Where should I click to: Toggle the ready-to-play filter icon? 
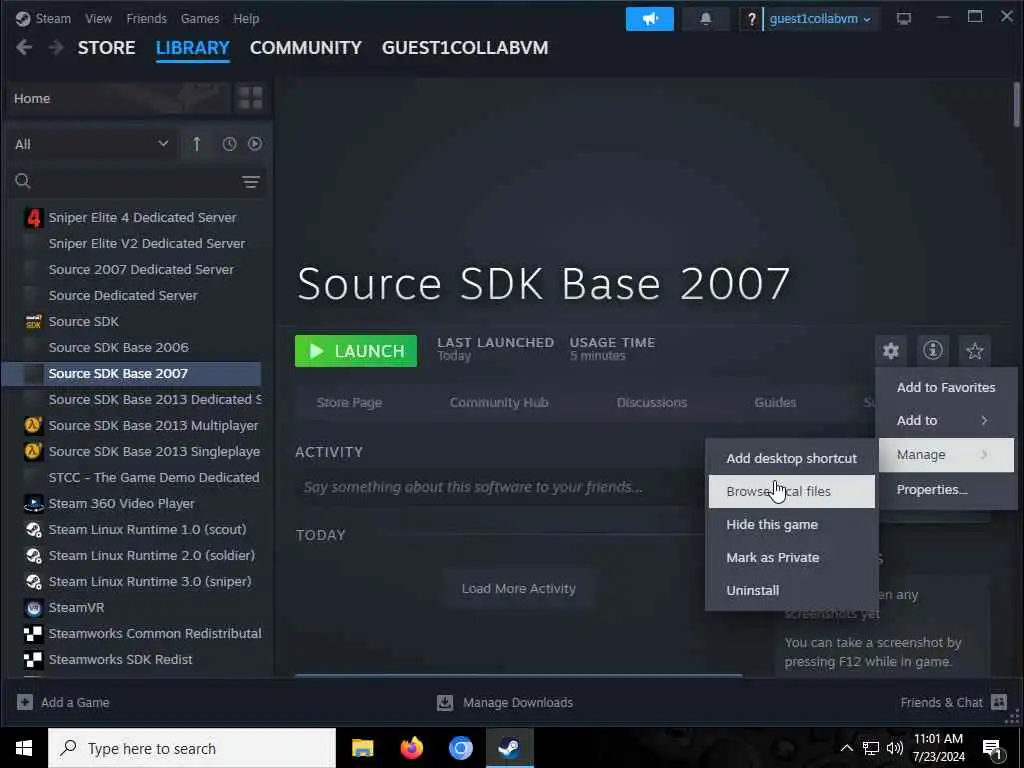[255, 144]
